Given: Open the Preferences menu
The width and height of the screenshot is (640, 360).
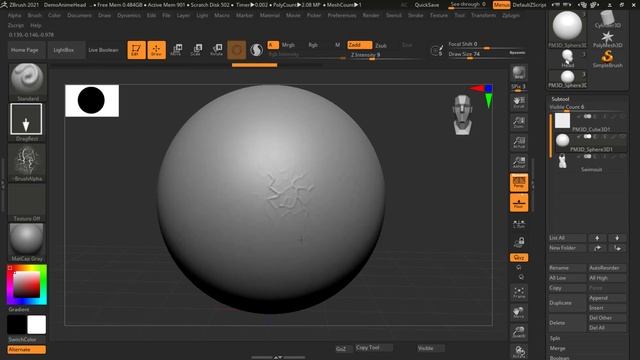Looking at the screenshot, I should (x=342, y=15).
